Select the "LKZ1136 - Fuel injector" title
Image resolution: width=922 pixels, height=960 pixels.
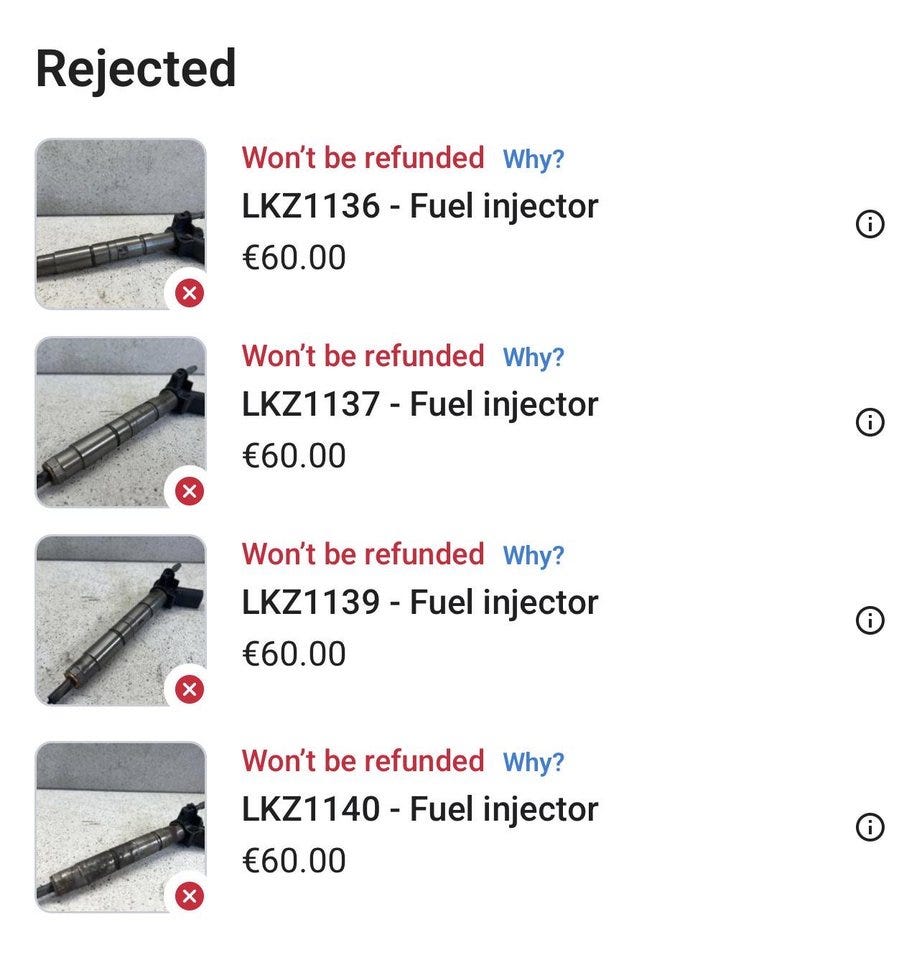pos(420,207)
